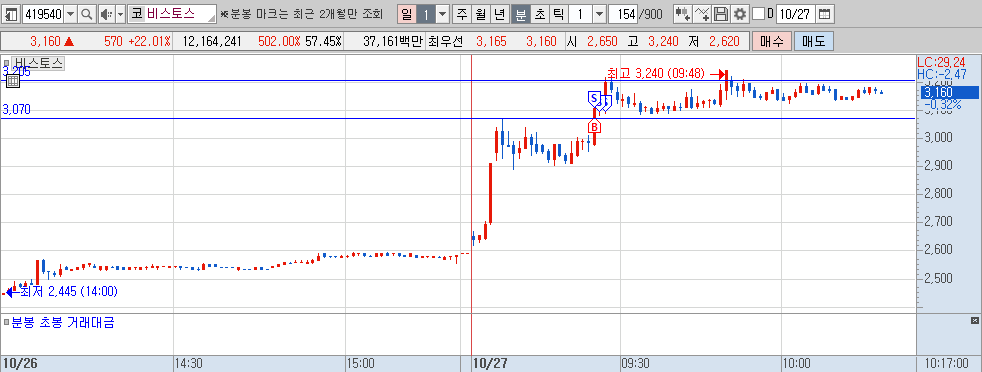Click the 매수 buy button

tap(772, 42)
